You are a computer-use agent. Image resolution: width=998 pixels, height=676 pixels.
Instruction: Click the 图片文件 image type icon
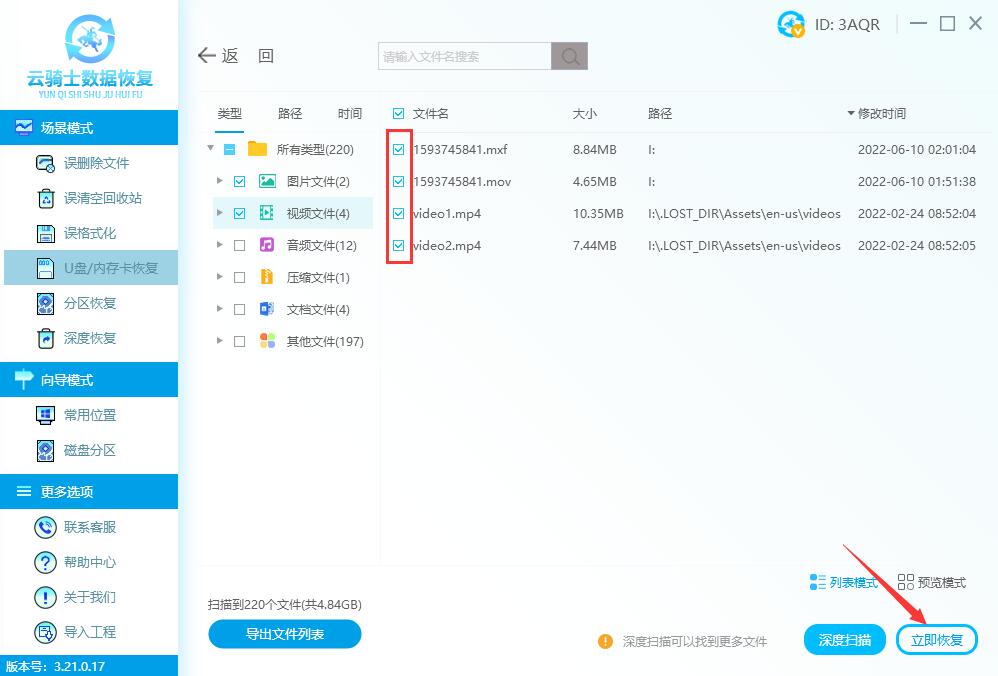tap(267, 181)
